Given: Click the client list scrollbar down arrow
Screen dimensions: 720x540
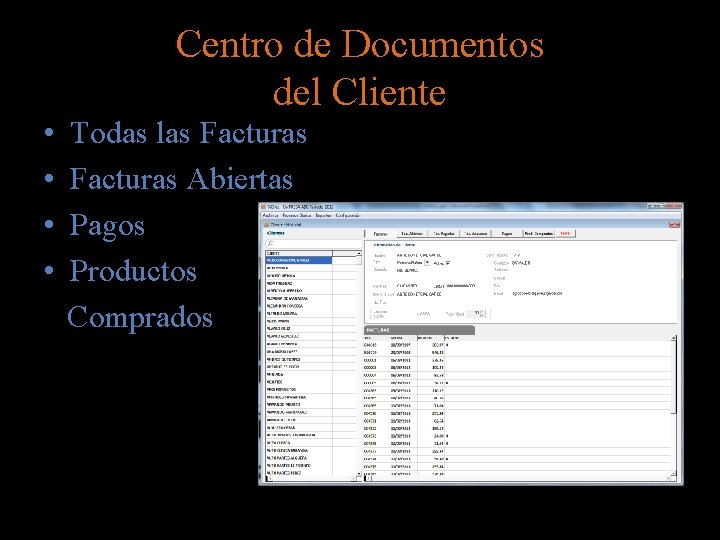Looking at the screenshot, I should [x=359, y=473].
